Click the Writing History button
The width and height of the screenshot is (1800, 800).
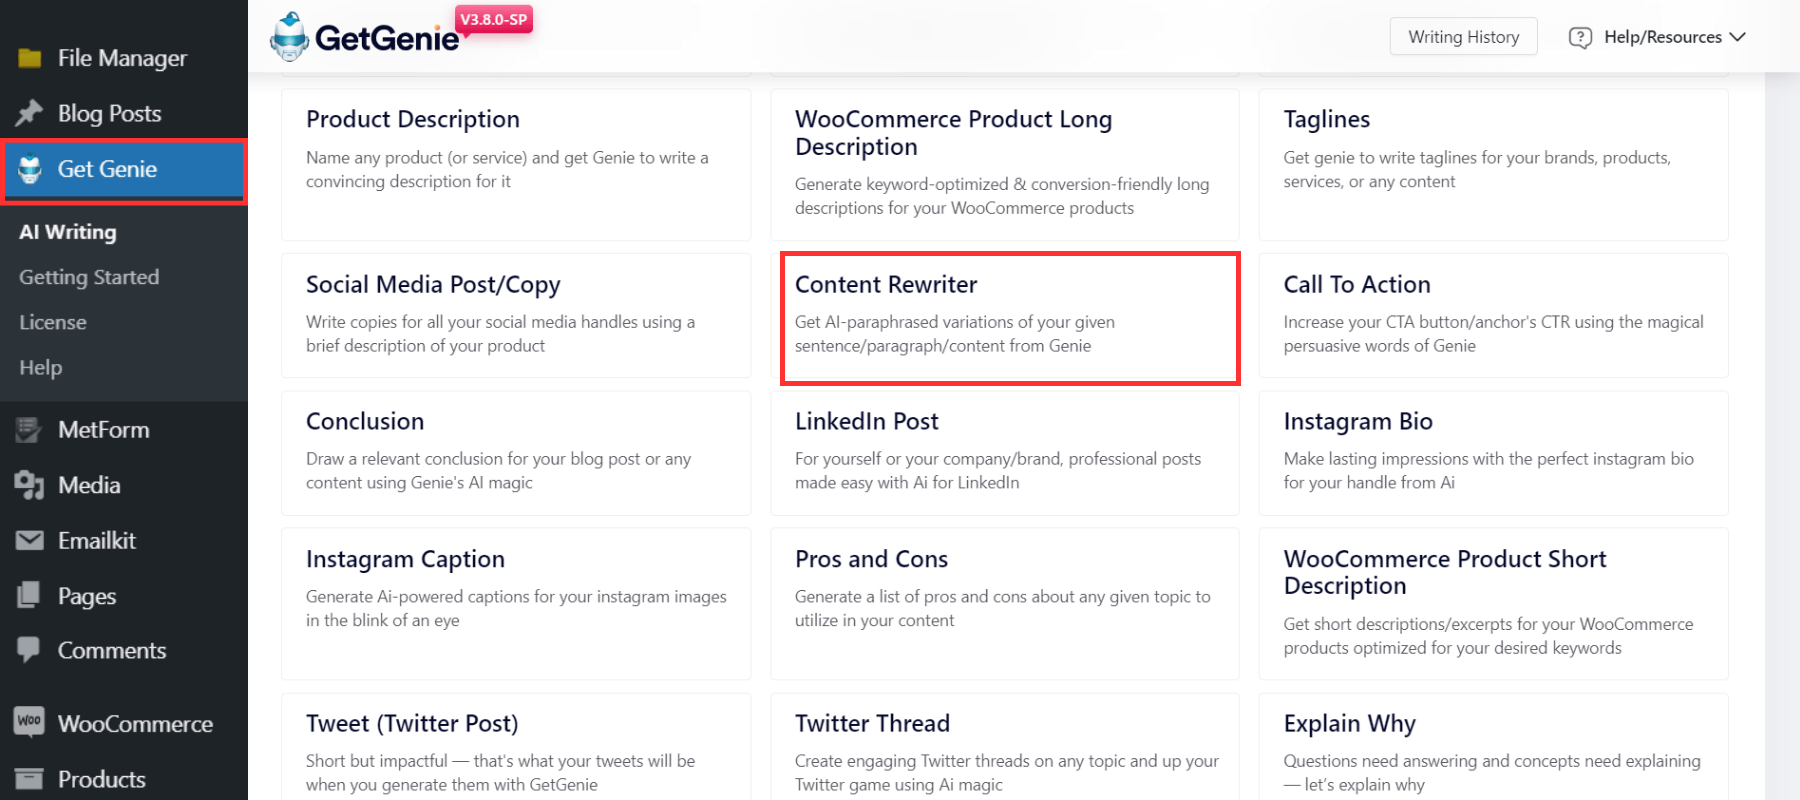(1463, 37)
